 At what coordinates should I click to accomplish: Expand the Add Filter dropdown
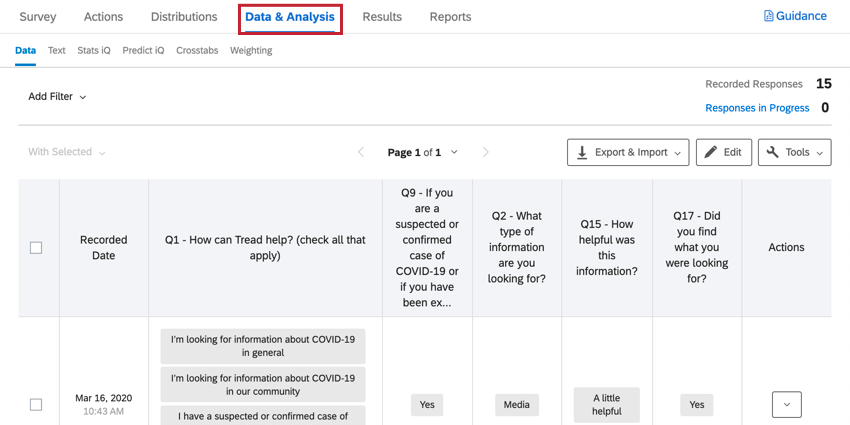[58, 97]
